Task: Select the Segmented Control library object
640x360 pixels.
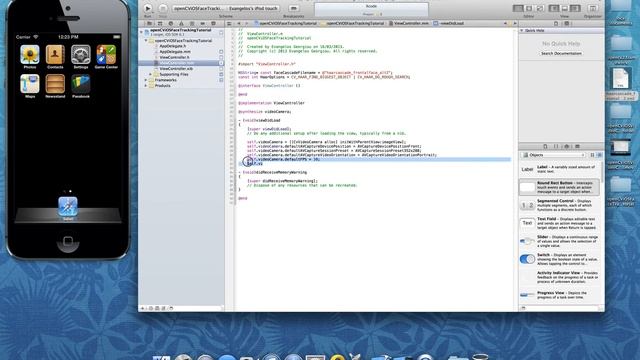Action: (x=560, y=205)
